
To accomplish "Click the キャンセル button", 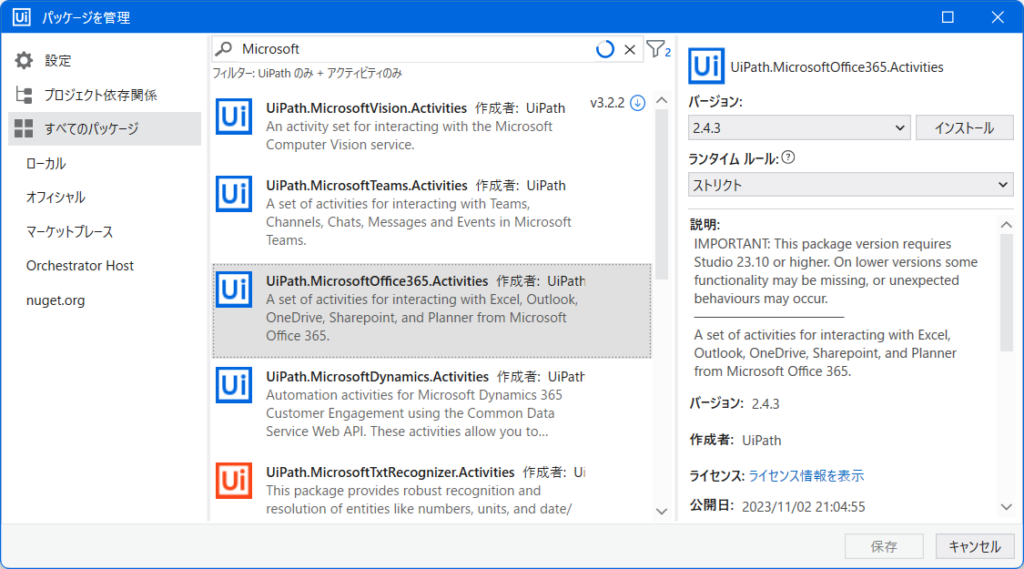I will coord(974,546).
